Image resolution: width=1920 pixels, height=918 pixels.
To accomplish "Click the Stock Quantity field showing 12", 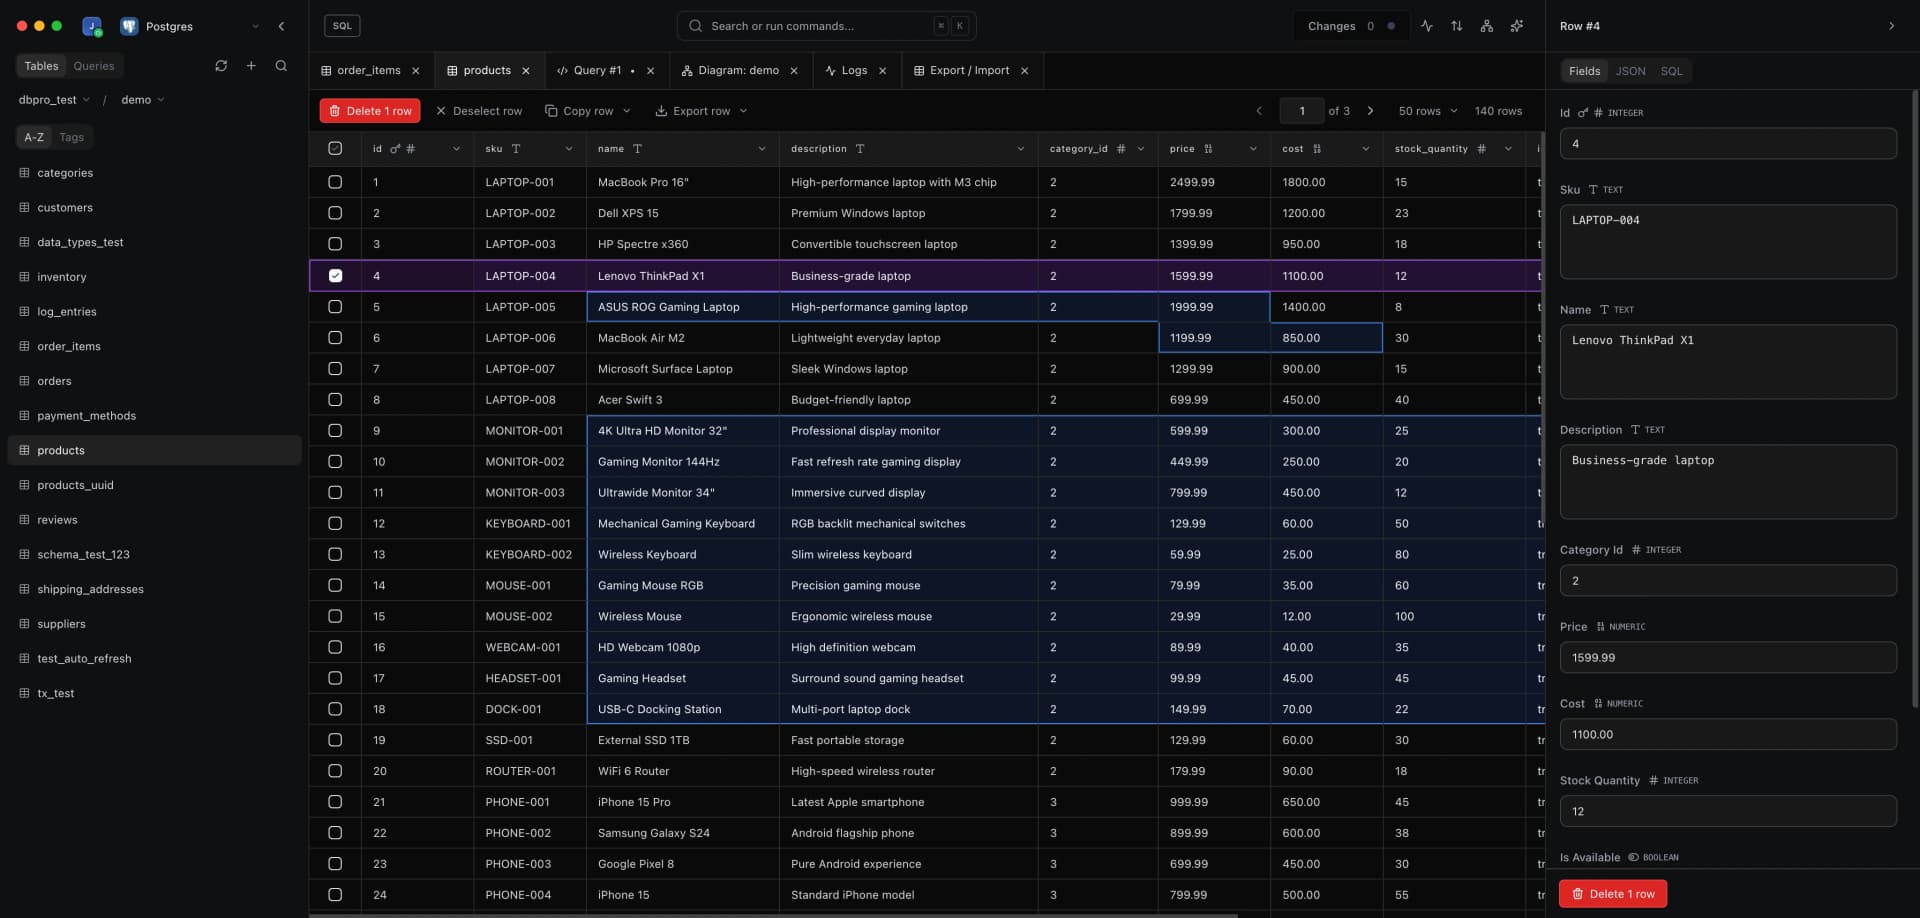I will click(1728, 812).
